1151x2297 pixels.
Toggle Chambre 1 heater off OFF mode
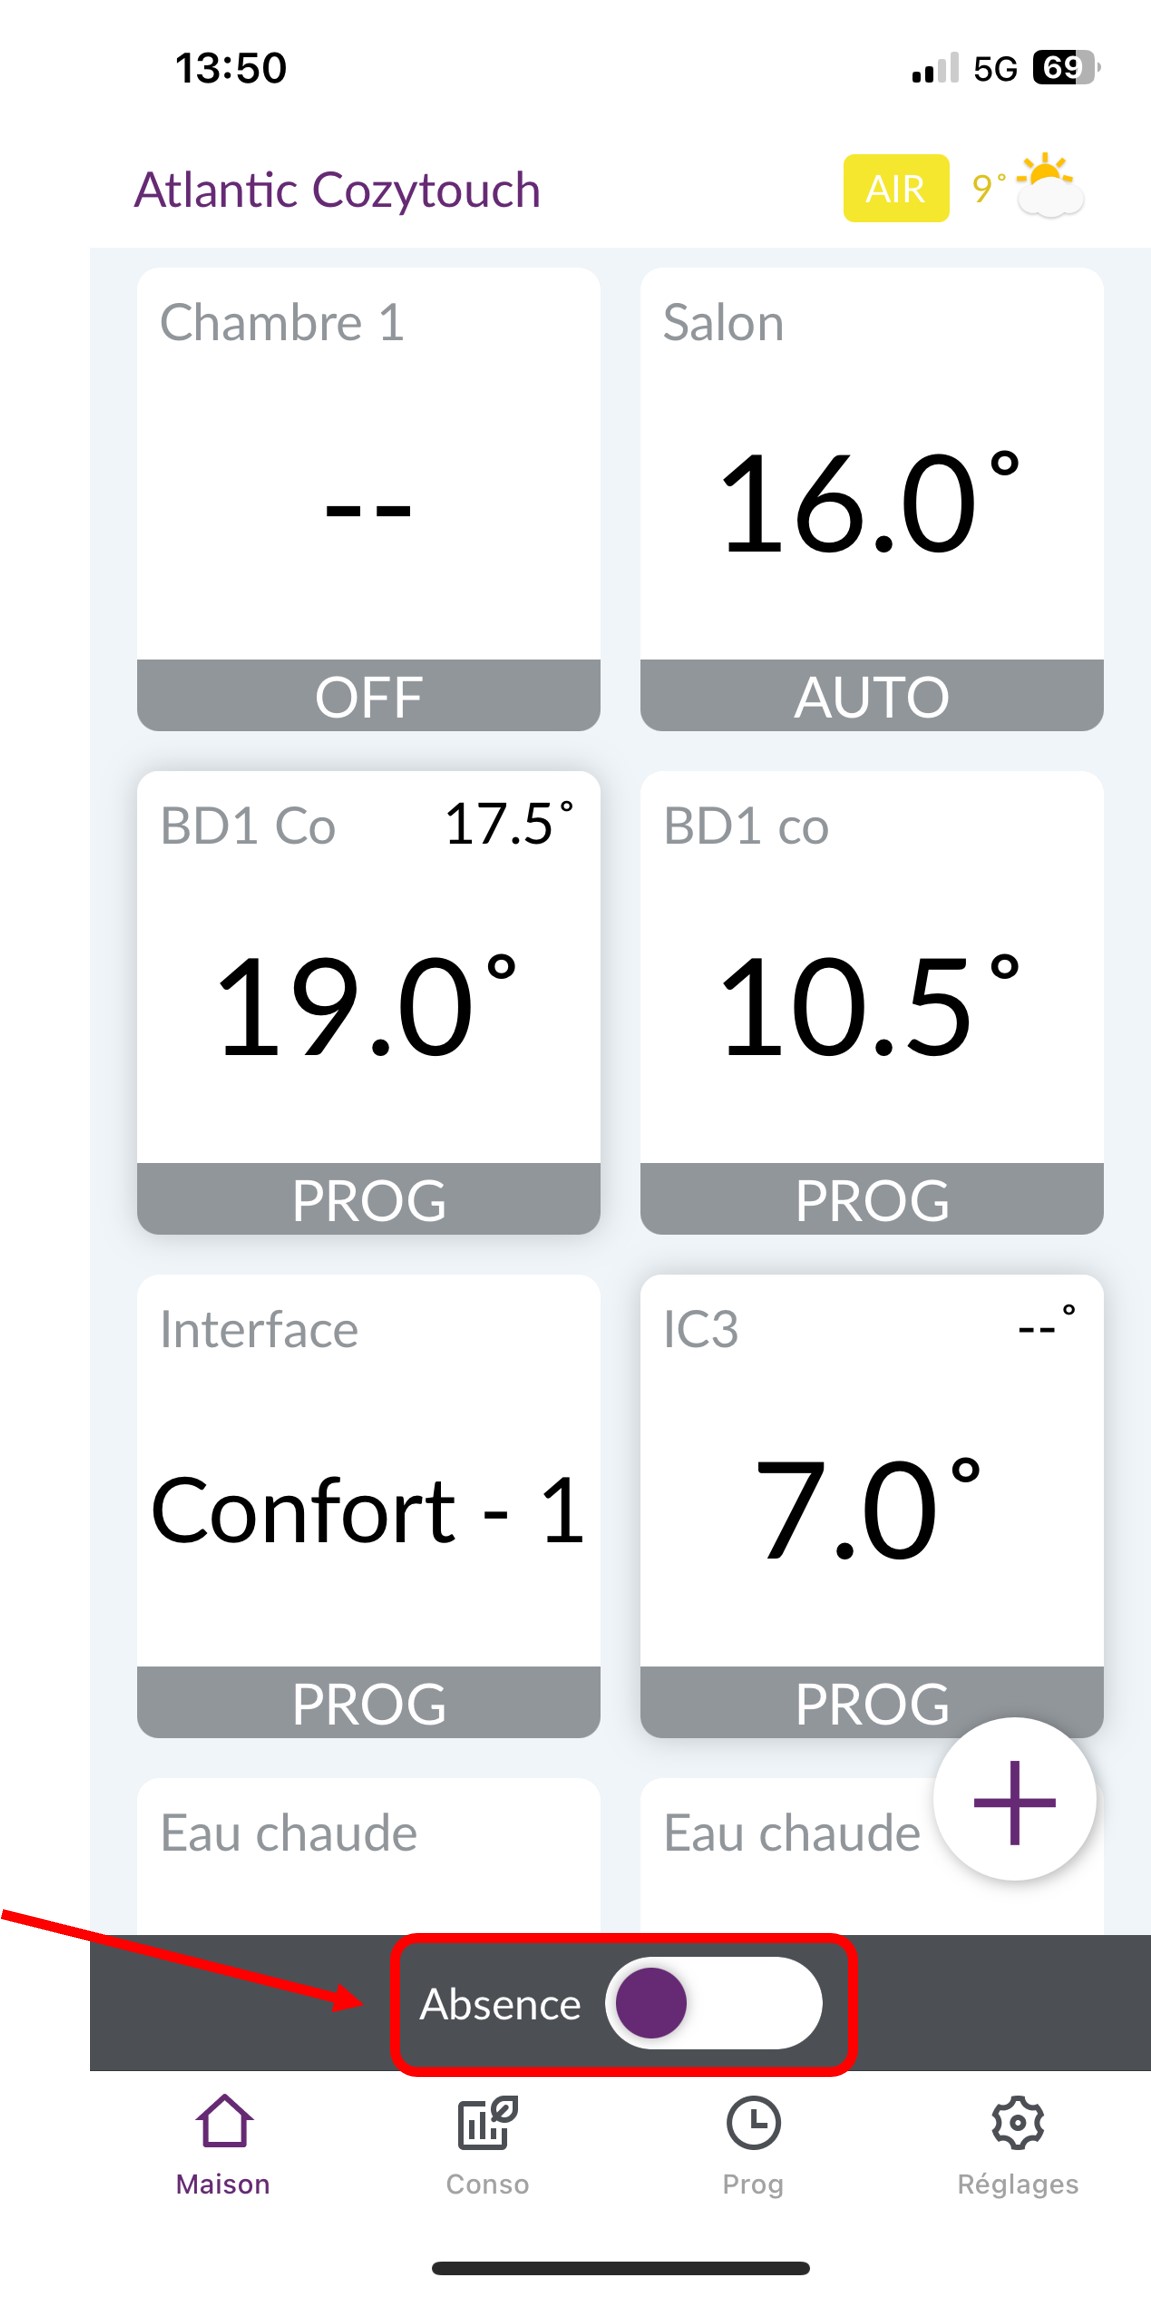click(368, 695)
